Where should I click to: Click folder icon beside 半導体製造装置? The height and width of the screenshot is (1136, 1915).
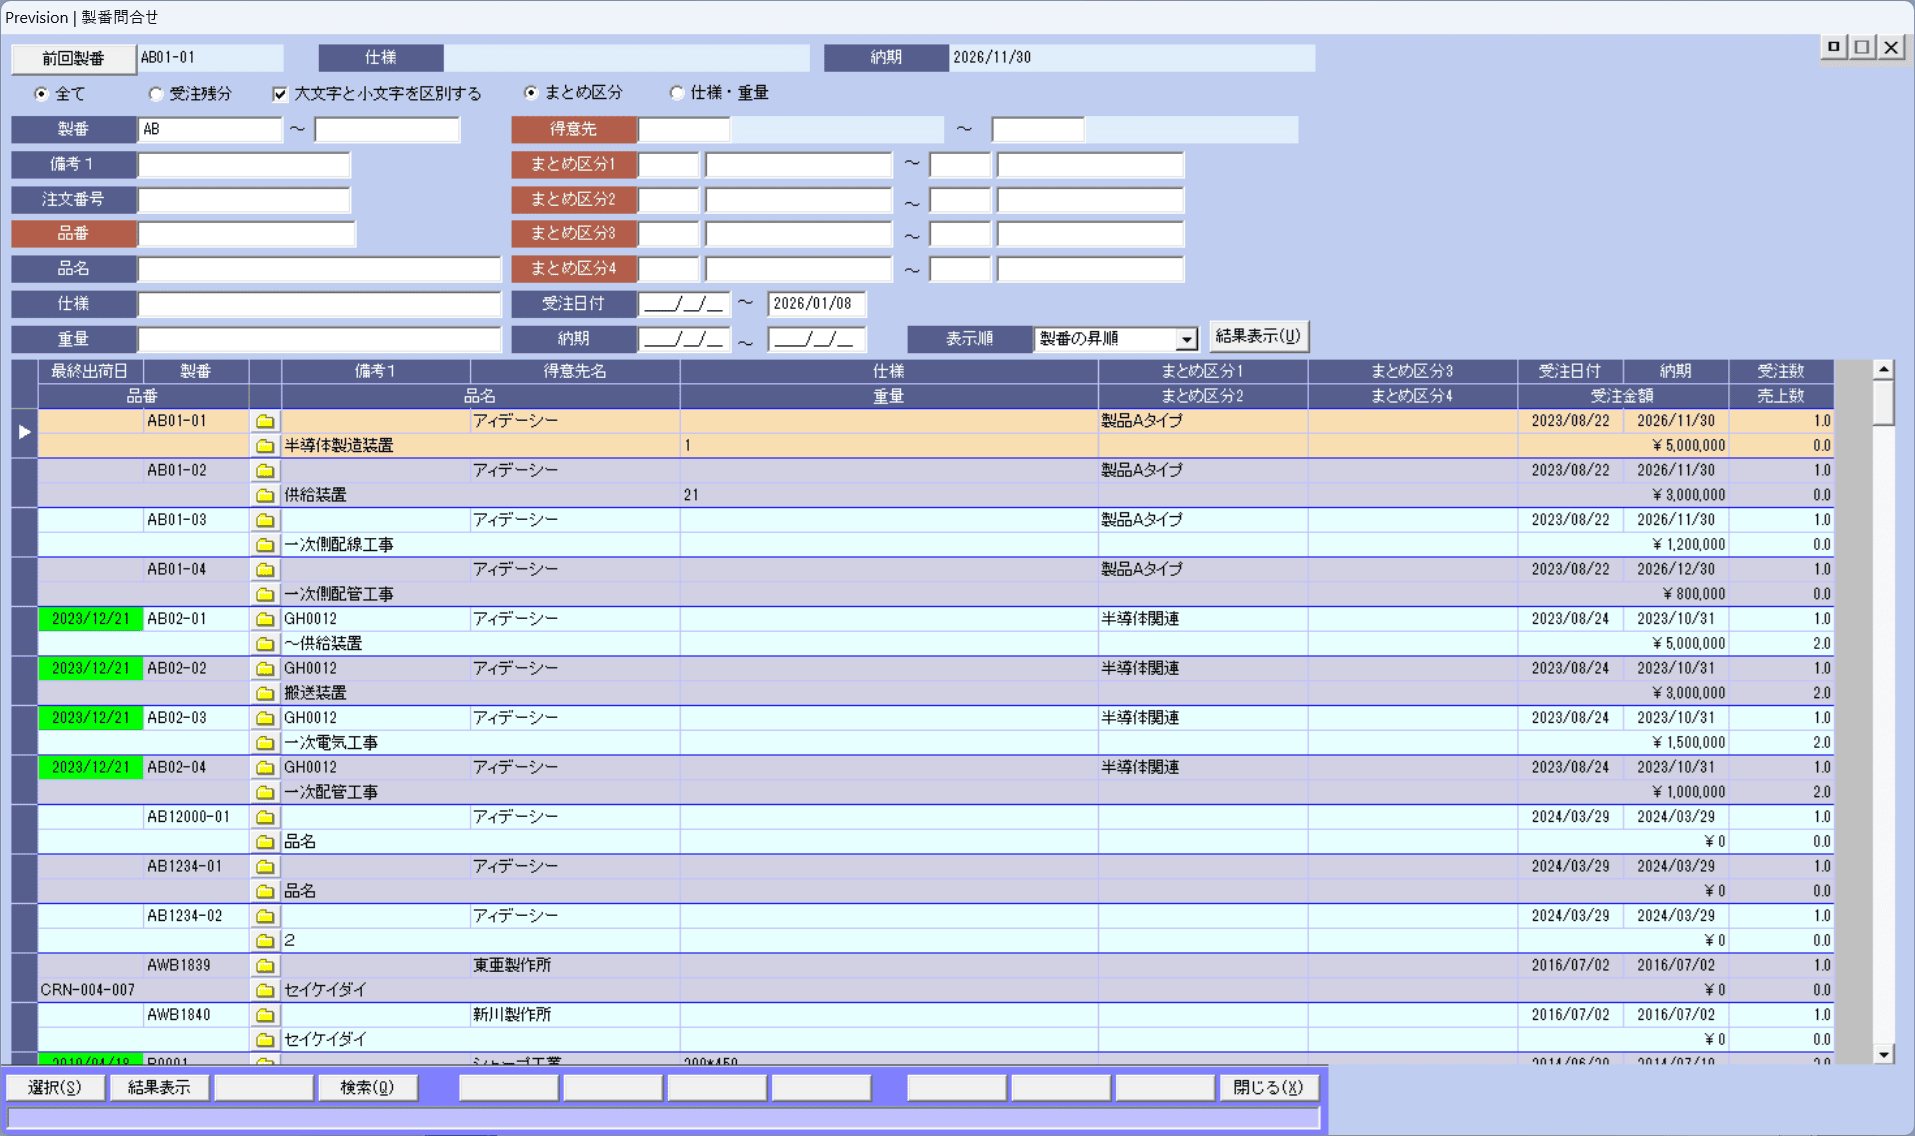(x=265, y=446)
